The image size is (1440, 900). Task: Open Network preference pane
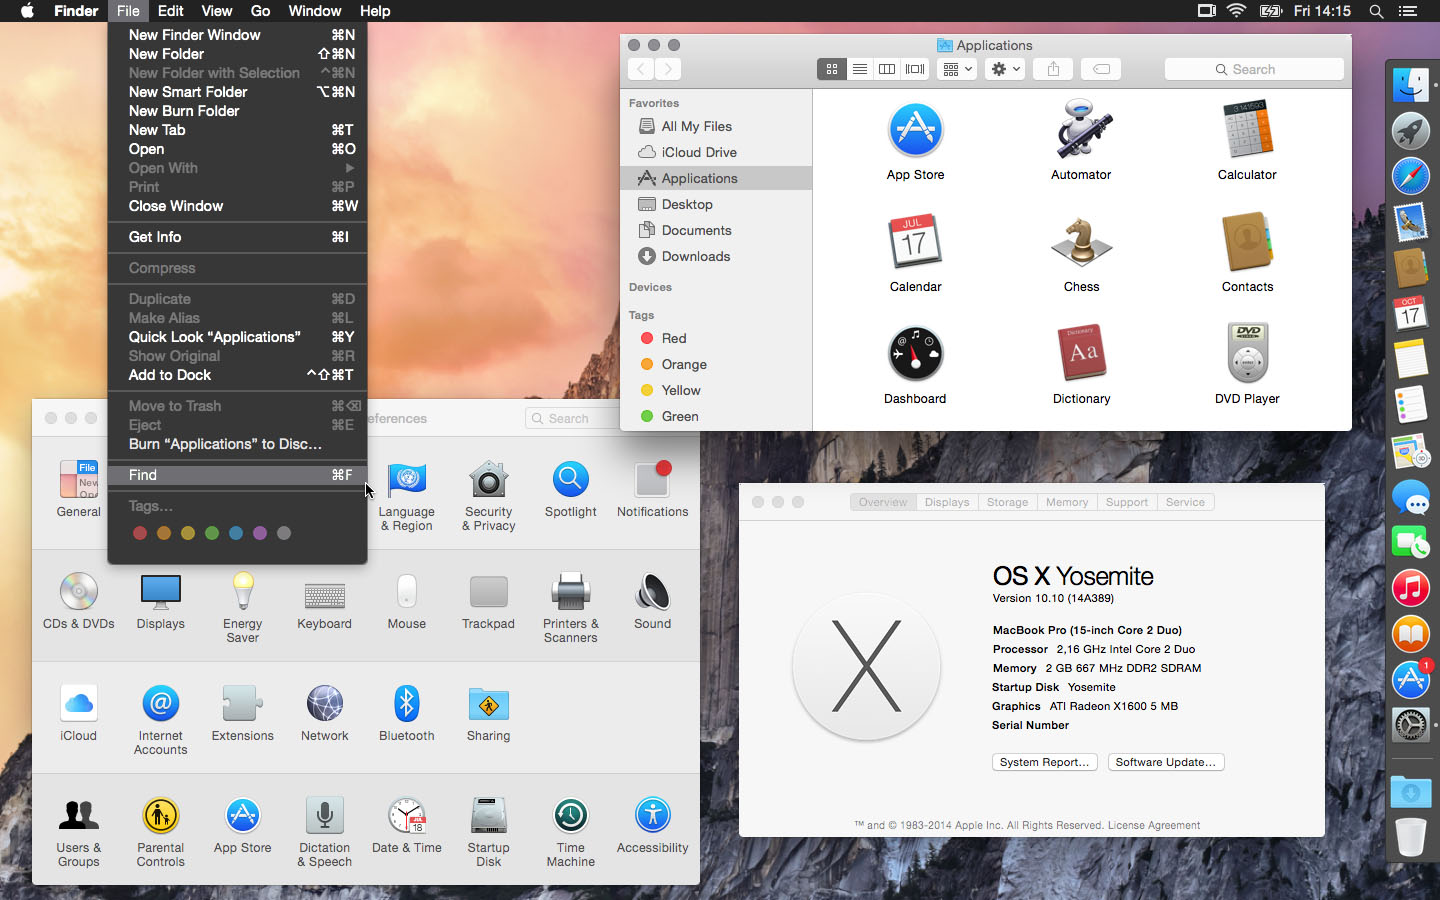click(x=324, y=704)
